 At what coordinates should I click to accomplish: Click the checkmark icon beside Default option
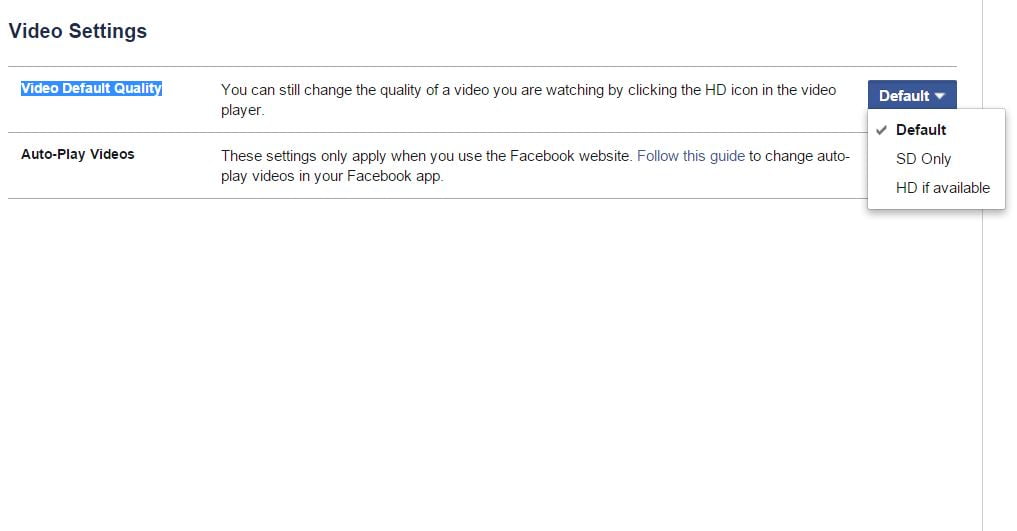(x=881, y=130)
